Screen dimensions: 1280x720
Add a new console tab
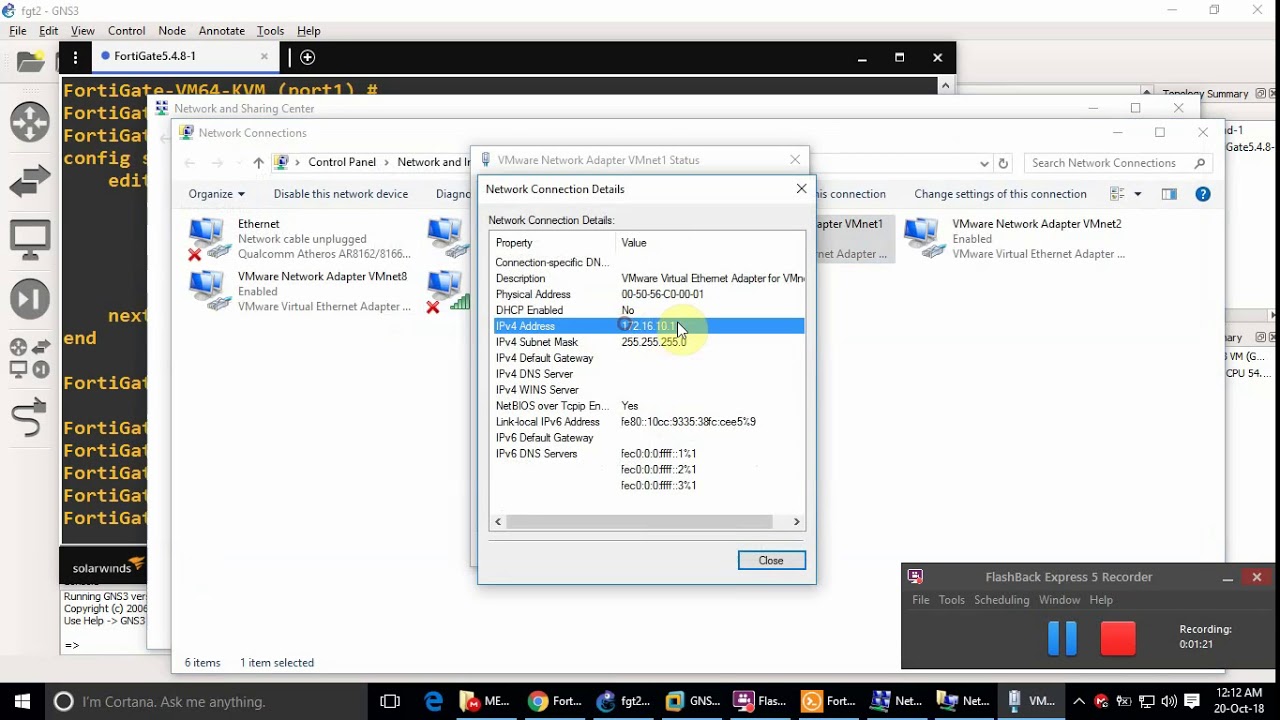pos(308,57)
